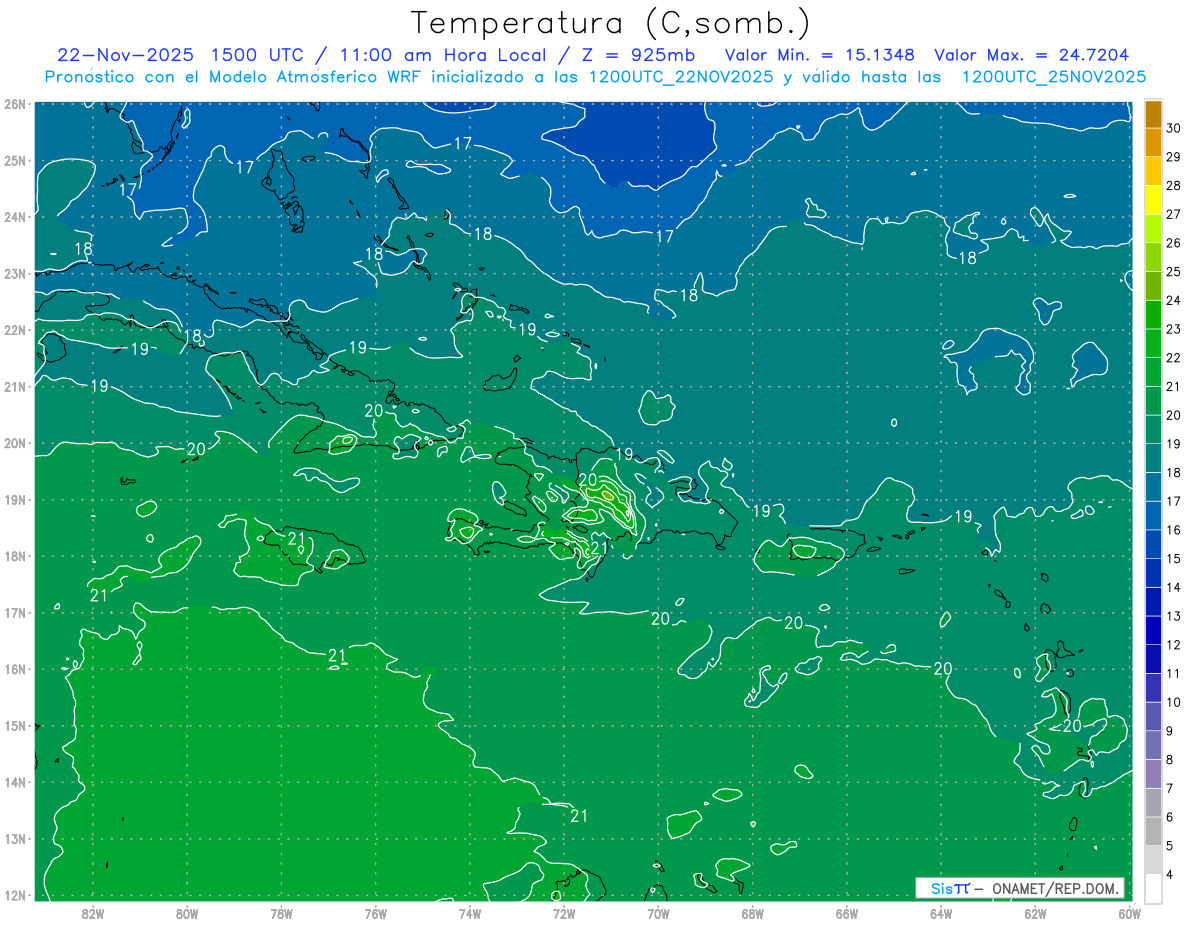The image size is (1200, 927).
Task: Click the 15N latitude axis label
Action: 14,725
